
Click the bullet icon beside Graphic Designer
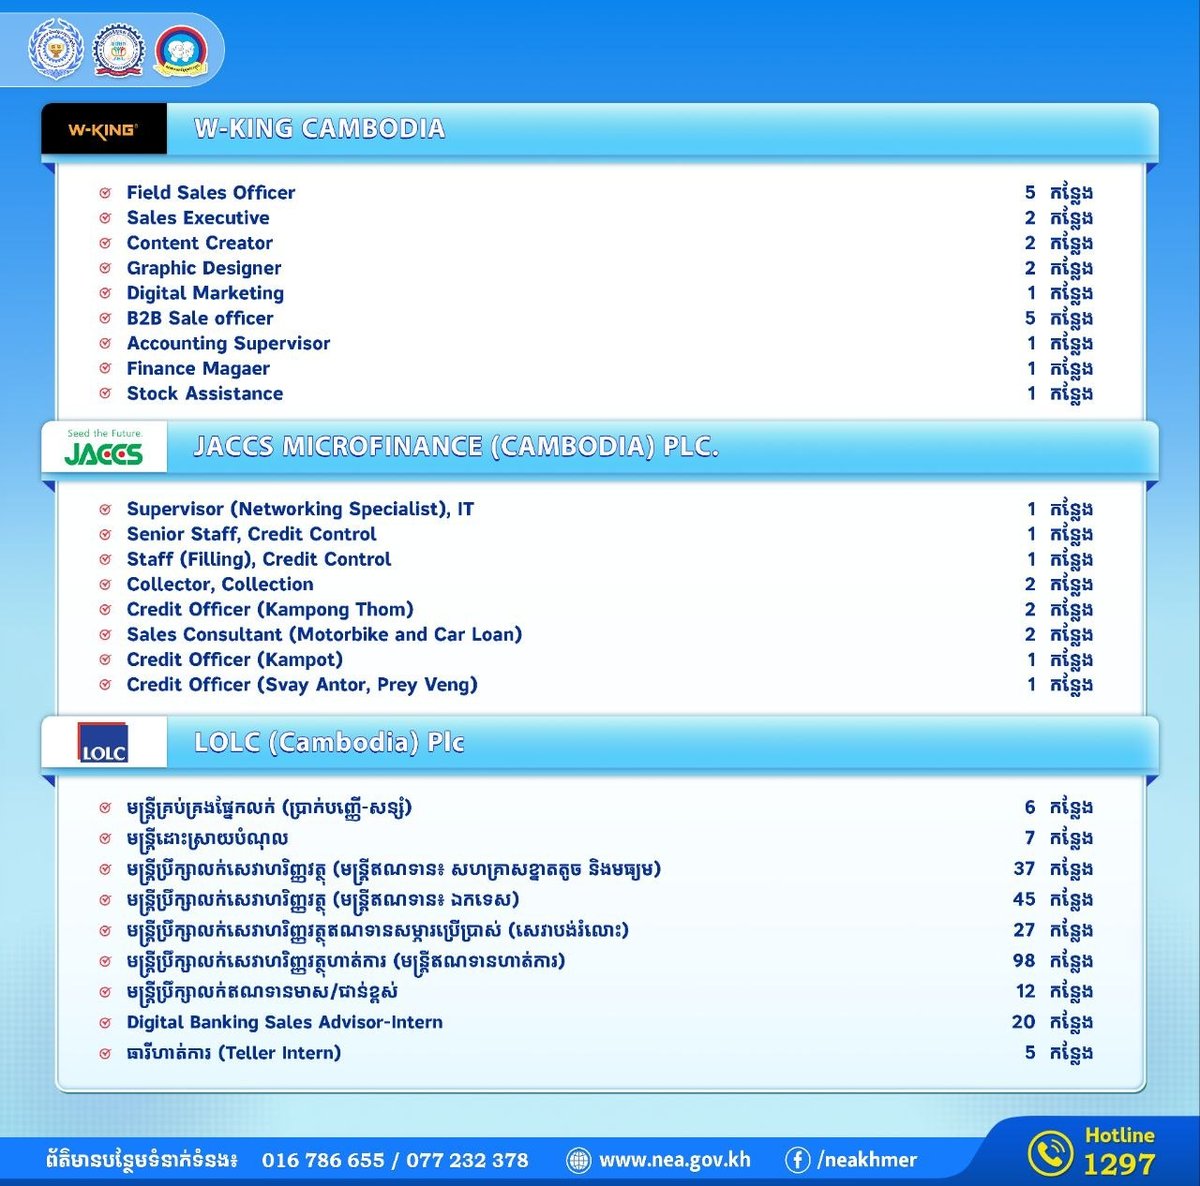(x=105, y=268)
